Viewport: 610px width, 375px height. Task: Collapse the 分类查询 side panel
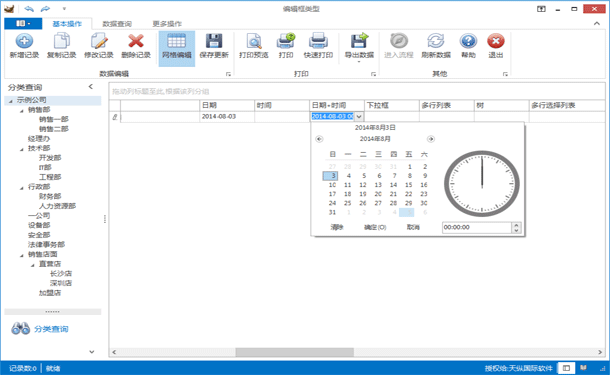coord(91,87)
